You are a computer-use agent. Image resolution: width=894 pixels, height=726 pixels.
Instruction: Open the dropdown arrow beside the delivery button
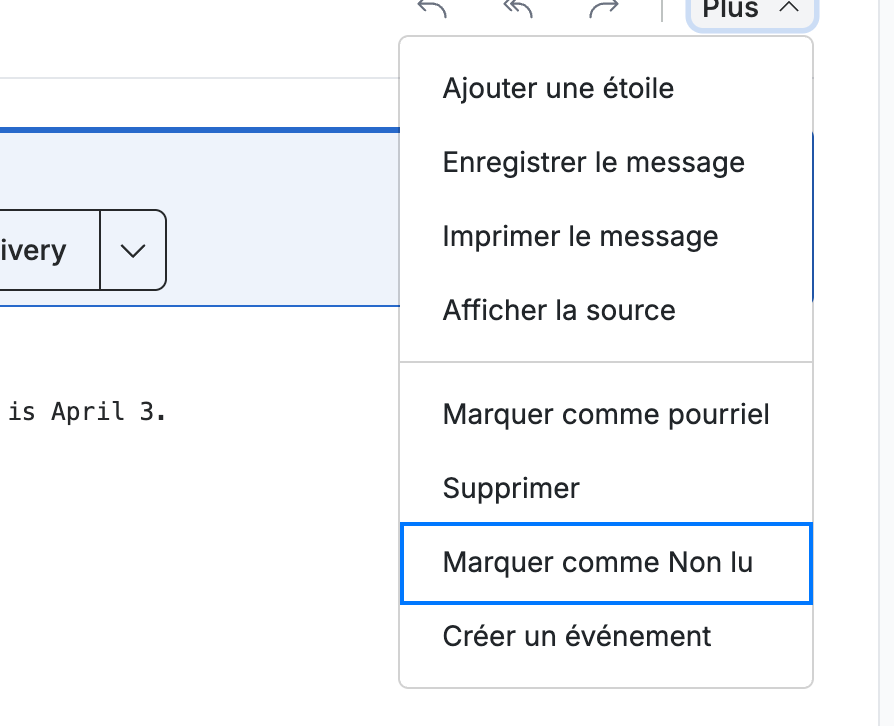pos(133,250)
